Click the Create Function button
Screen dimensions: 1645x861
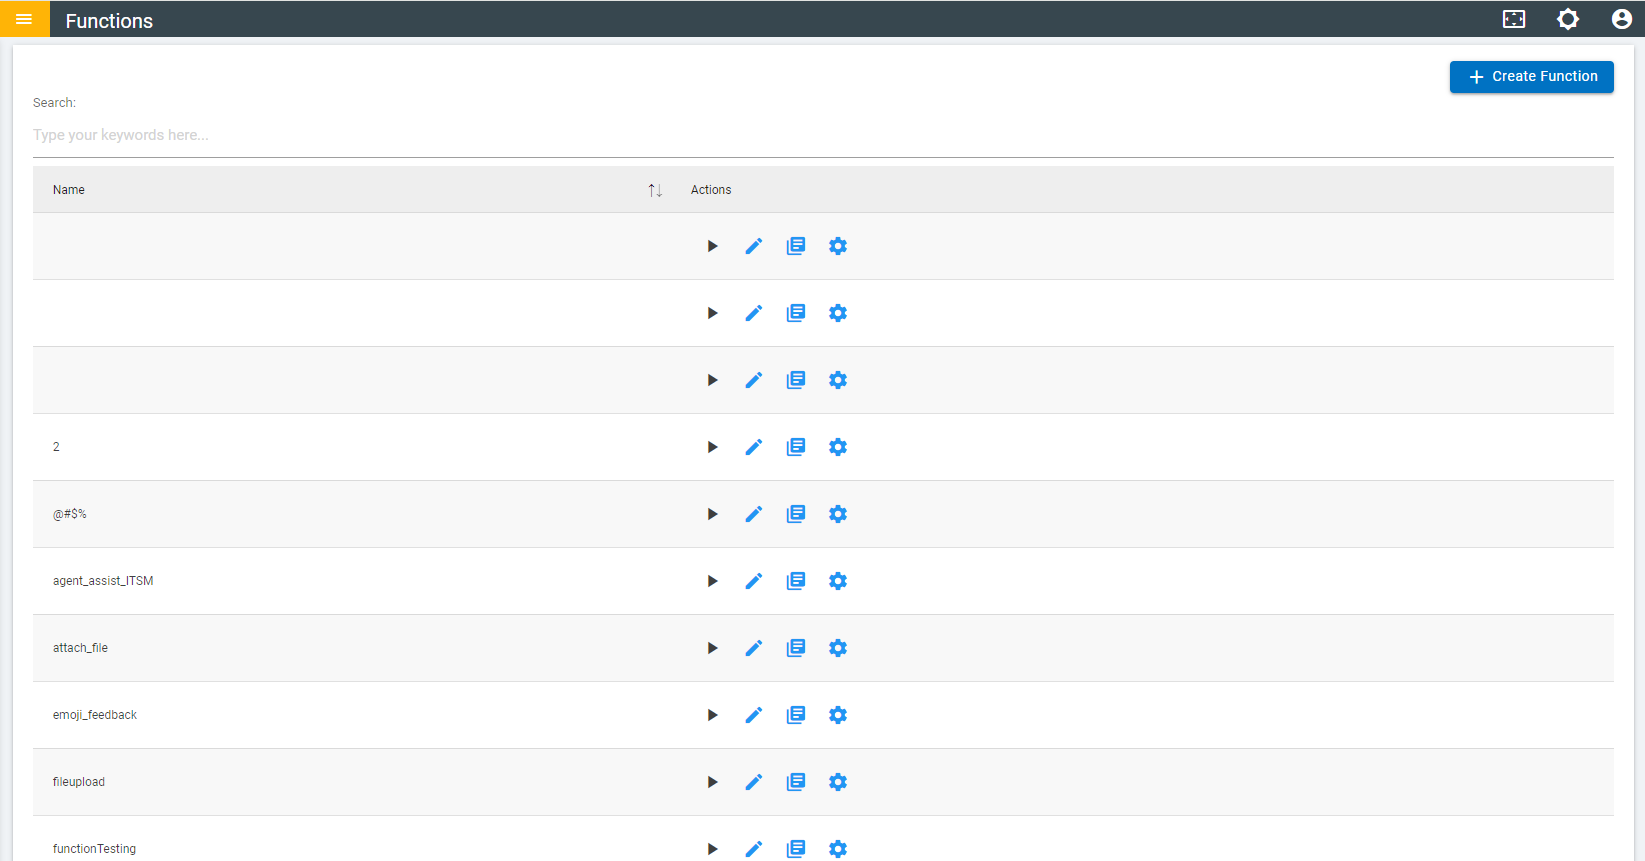point(1532,77)
